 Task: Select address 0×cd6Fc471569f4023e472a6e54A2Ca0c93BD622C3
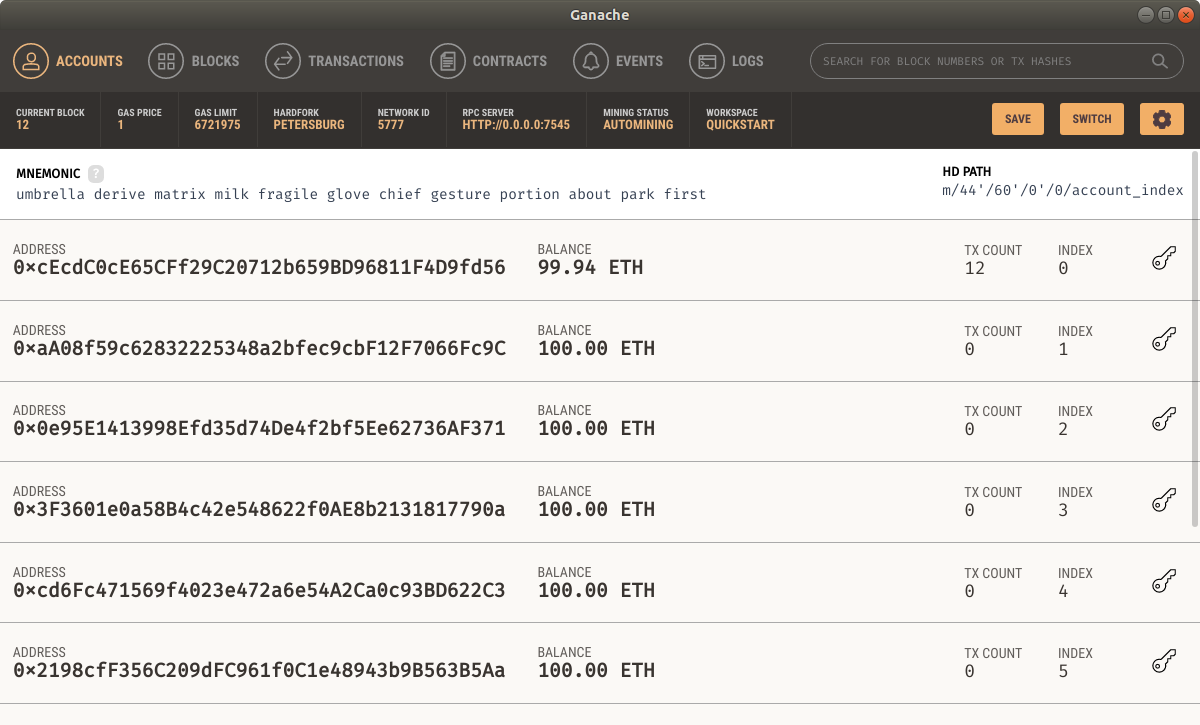[x=259, y=591]
